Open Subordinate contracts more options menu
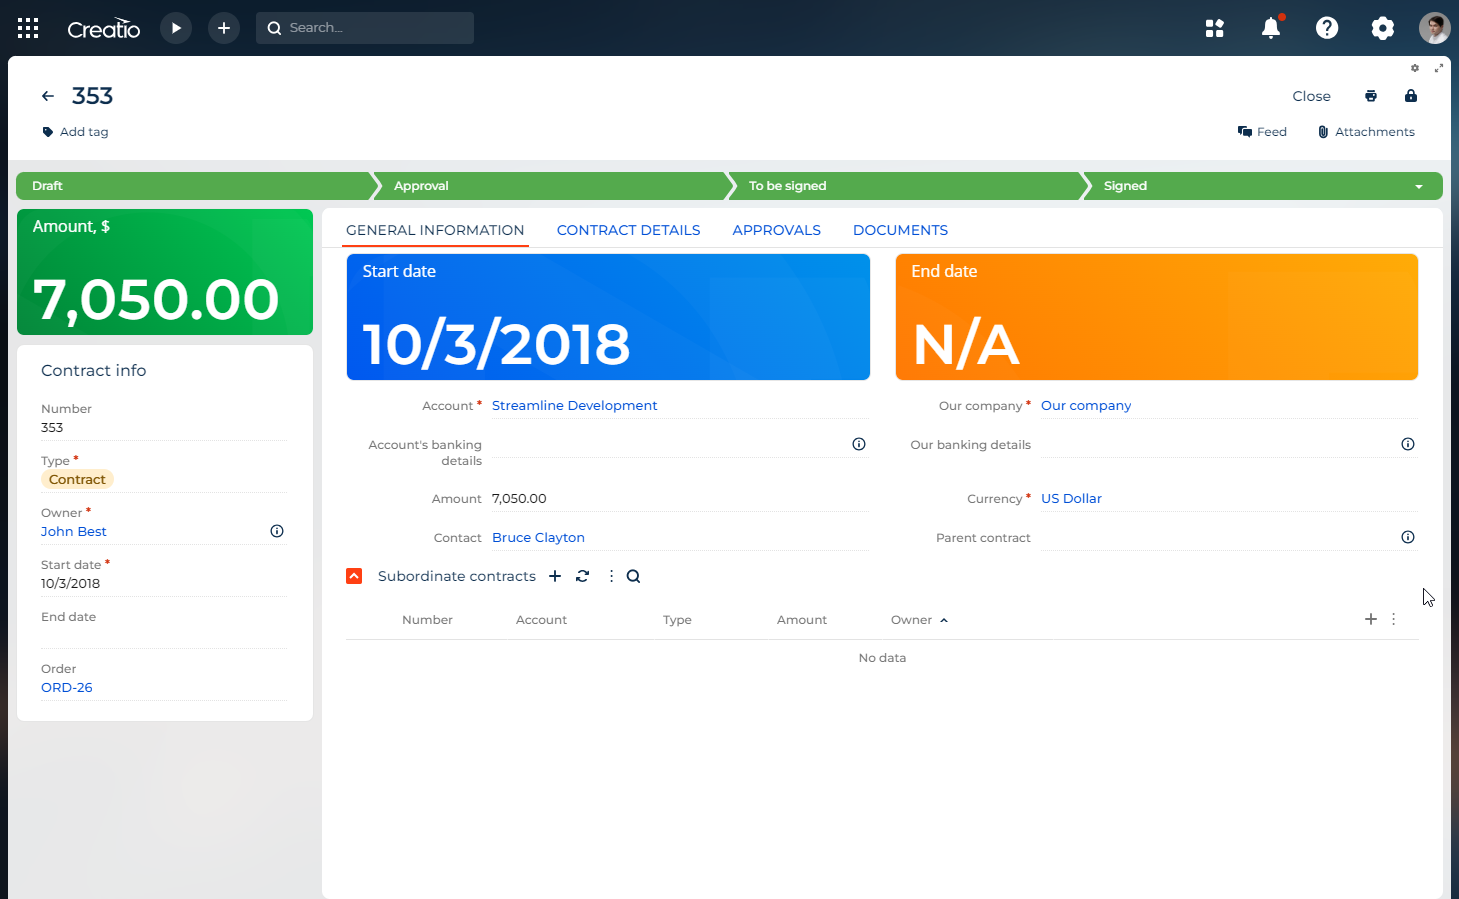The image size is (1459, 899). pyautogui.click(x=611, y=576)
